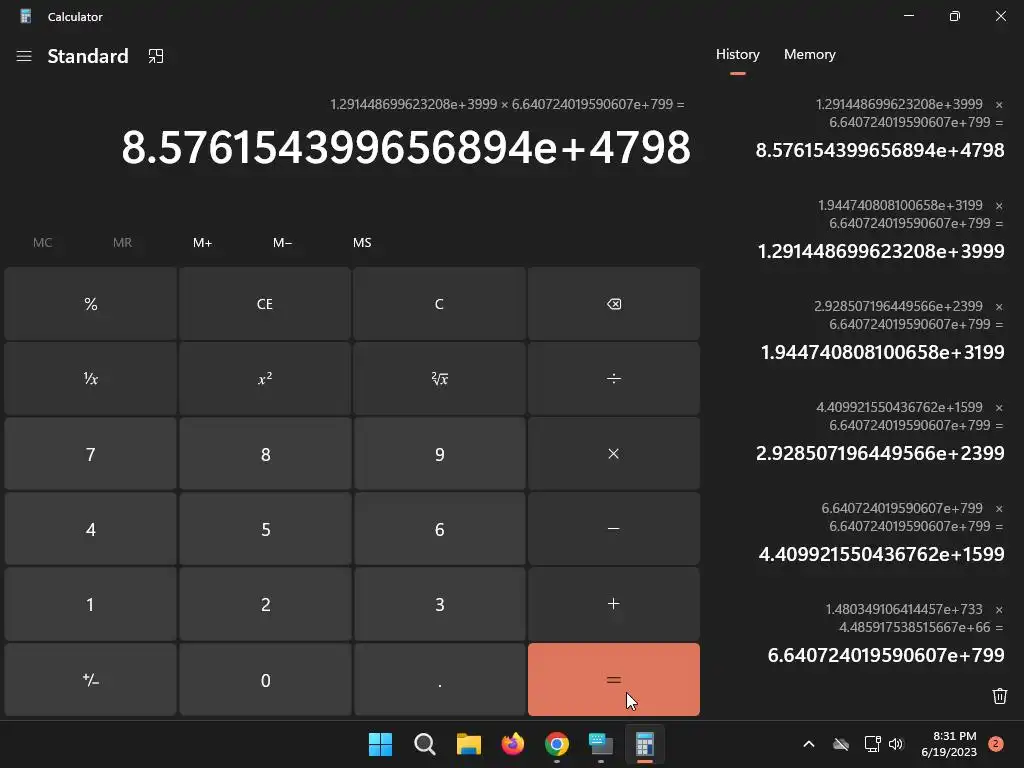The image size is (1024, 768).
Task: Select history entry 2.928507196449566e+2399 result
Action: pyautogui.click(x=880, y=453)
